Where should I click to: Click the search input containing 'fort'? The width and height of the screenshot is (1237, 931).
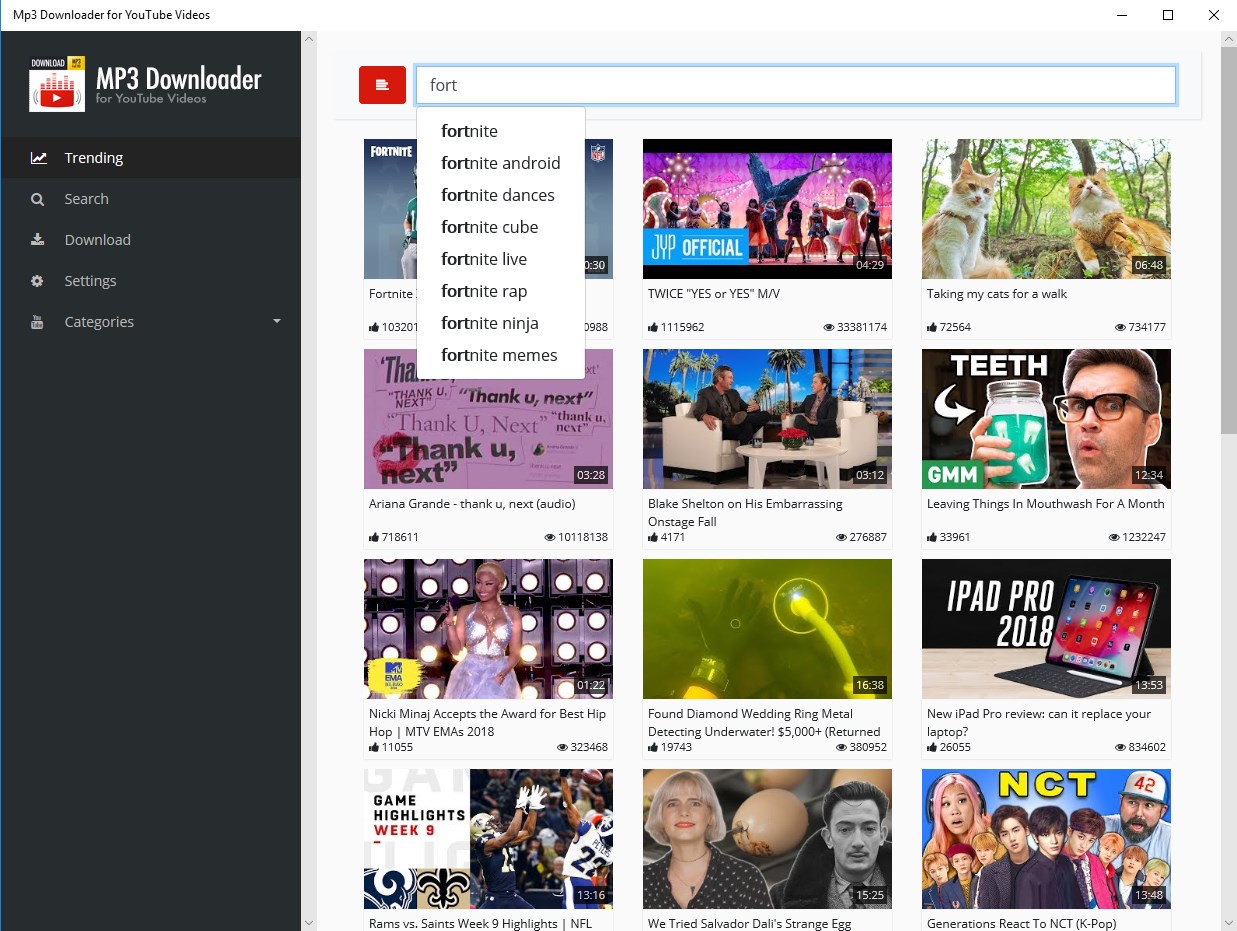click(796, 85)
